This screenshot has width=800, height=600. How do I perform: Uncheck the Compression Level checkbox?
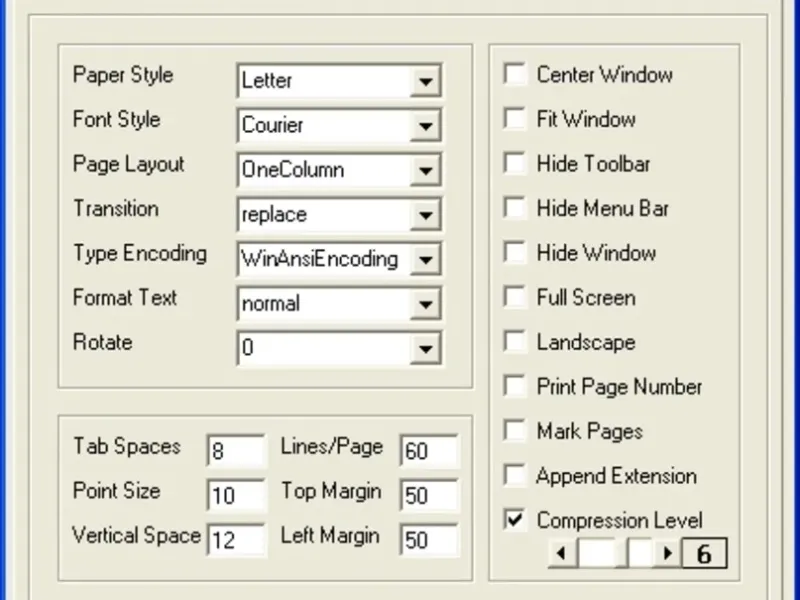click(516, 521)
